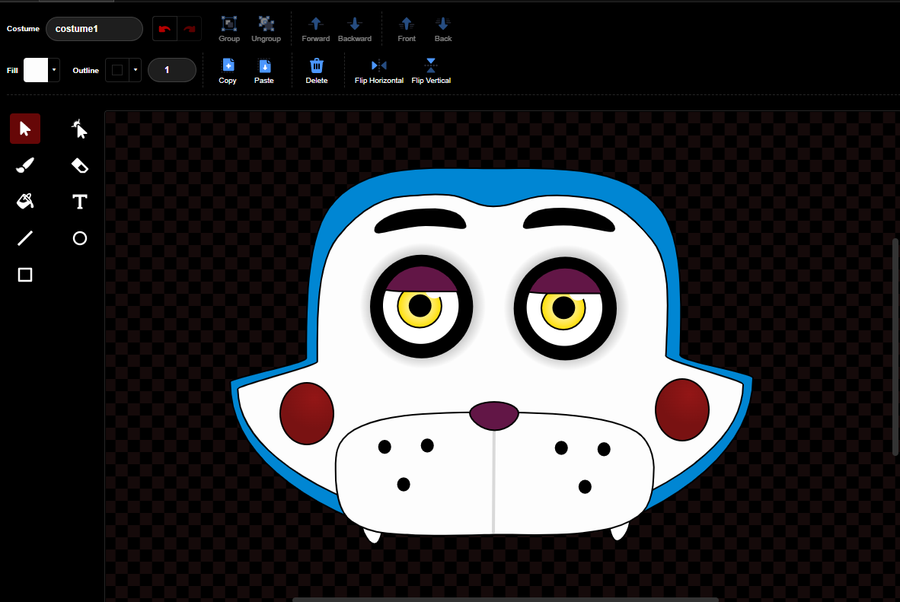The image size is (900, 602).
Task: Select the Reshape tool
Action: tap(79, 129)
